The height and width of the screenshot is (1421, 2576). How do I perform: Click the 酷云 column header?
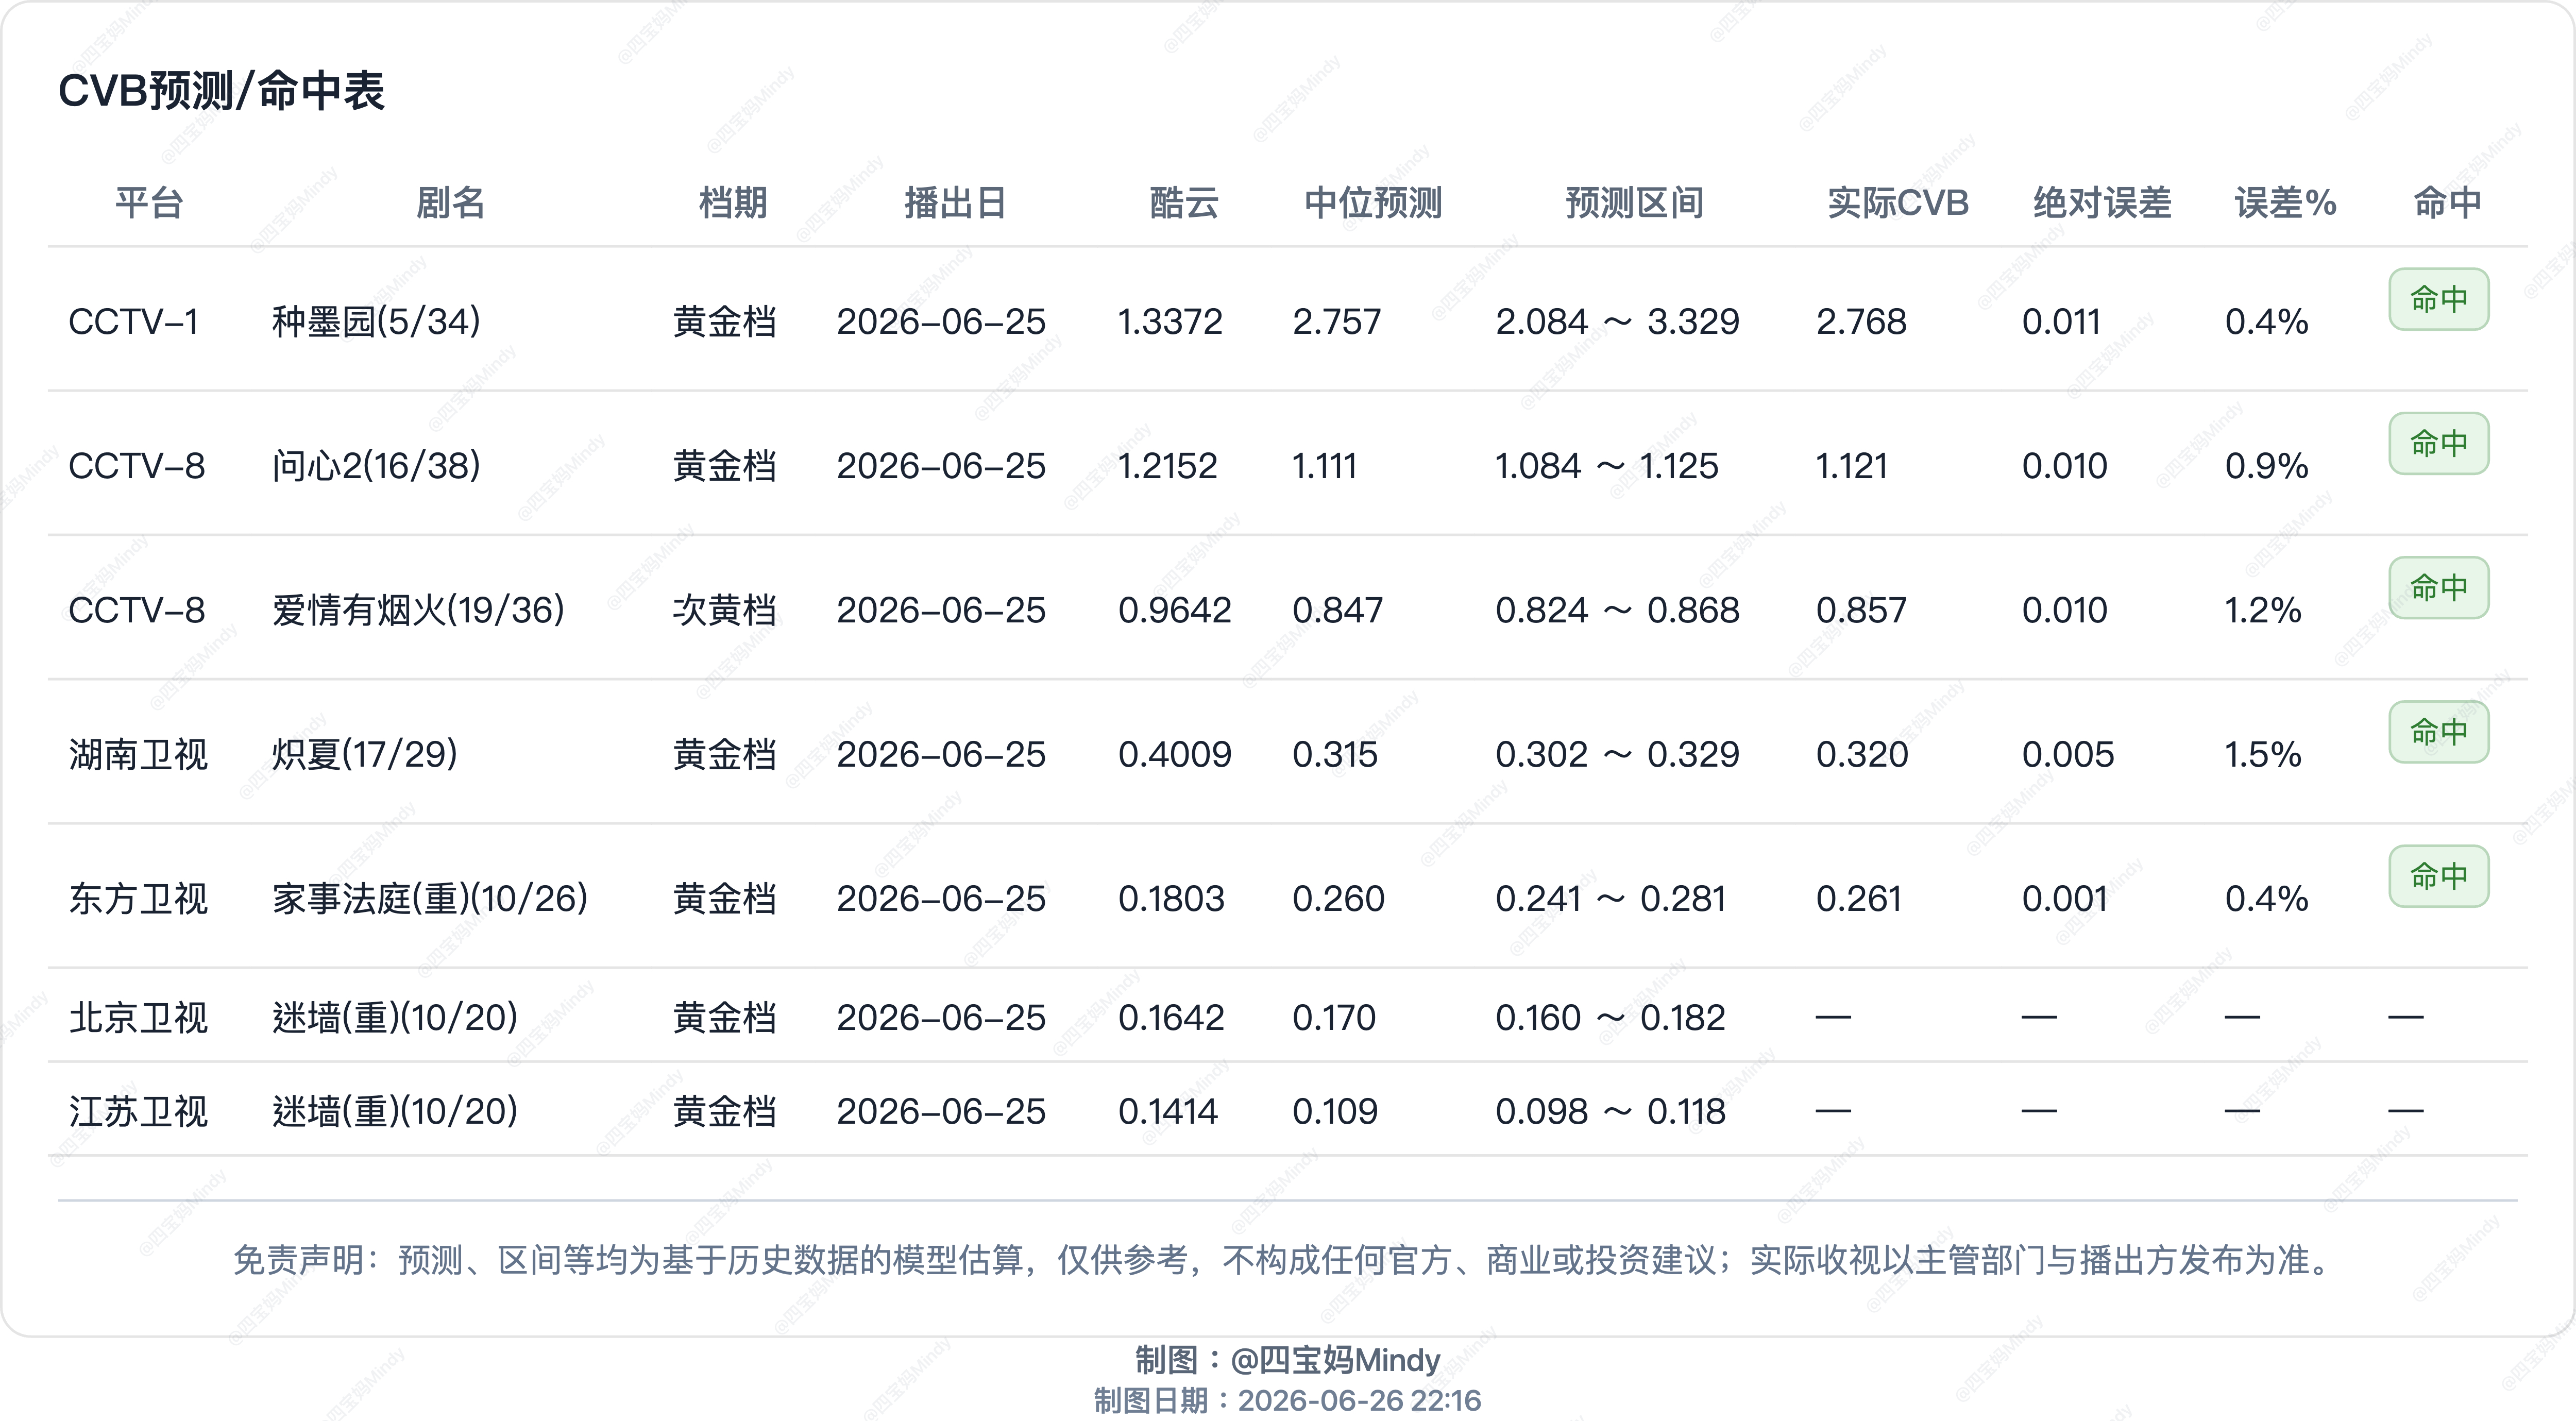1184,203
